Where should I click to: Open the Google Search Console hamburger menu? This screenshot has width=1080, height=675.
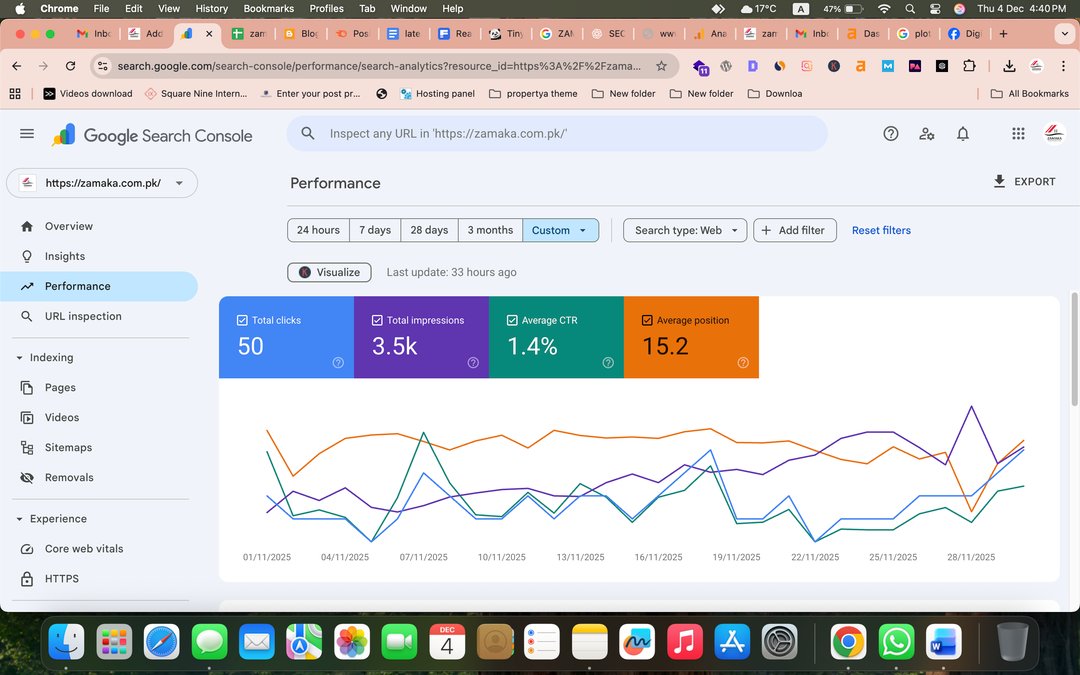tap(27, 134)
